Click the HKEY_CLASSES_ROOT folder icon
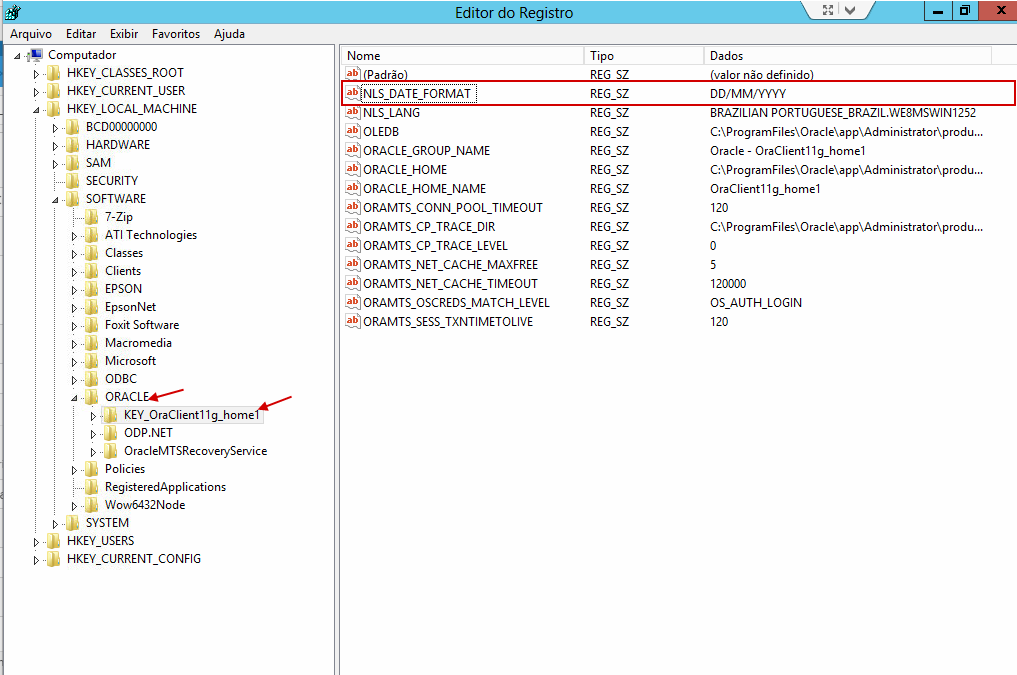Image resolution: width=1017 pixels, height=675 pixels. 54,73
